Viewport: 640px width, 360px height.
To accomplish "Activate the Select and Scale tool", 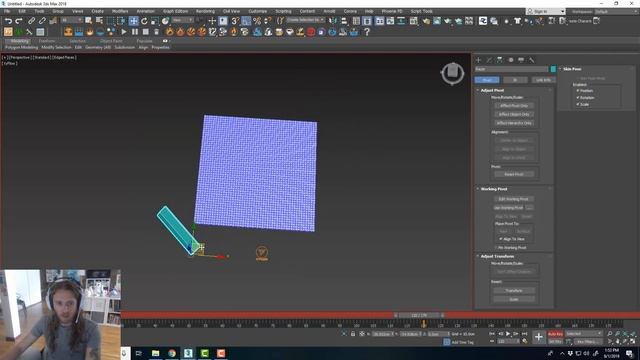I will (x=155, y=21).
